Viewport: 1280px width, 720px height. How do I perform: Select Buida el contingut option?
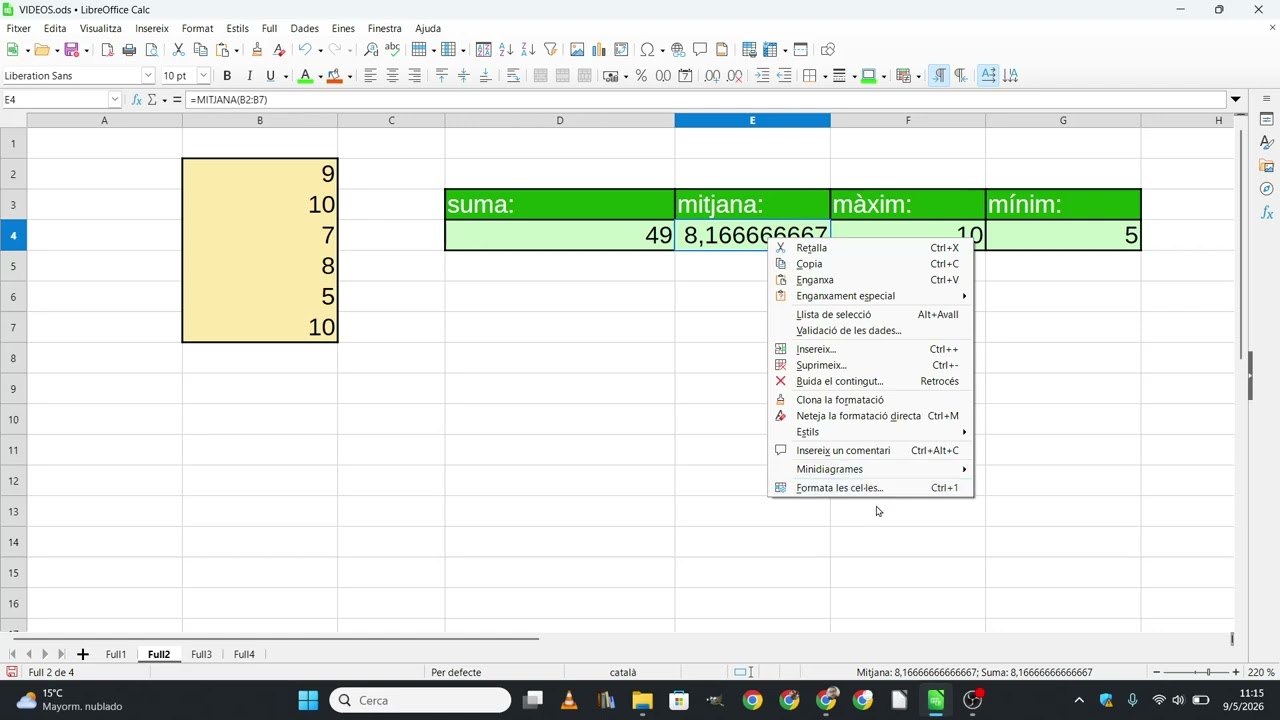point(870,381)
